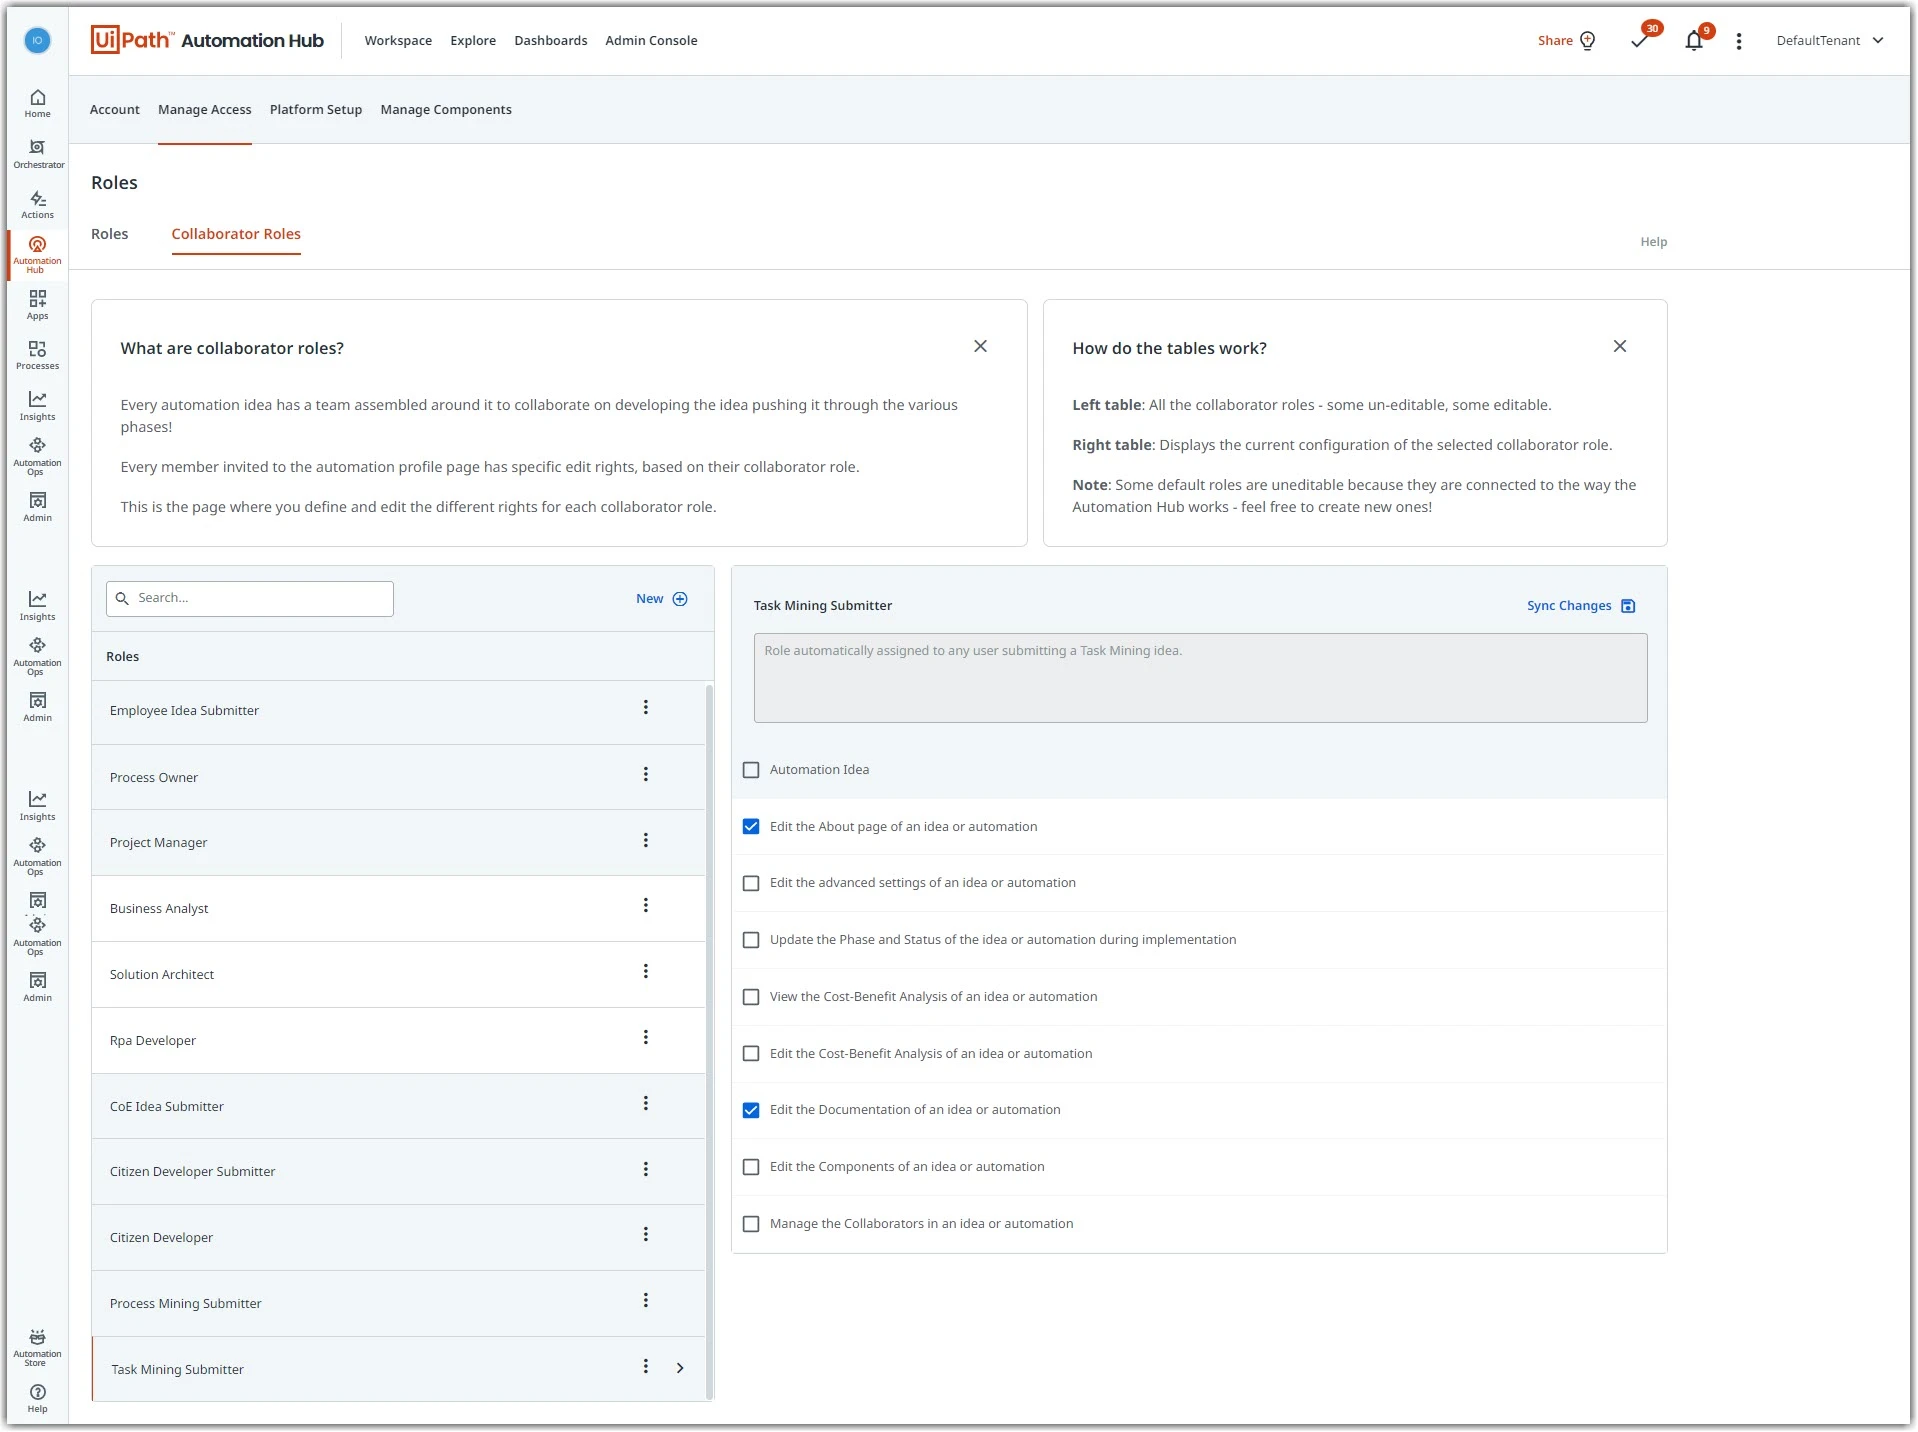The image size is (1918, 1432).
Task: Switch to the Roles sub-tab beside Collaborator Roles
Action: (110, 234)
